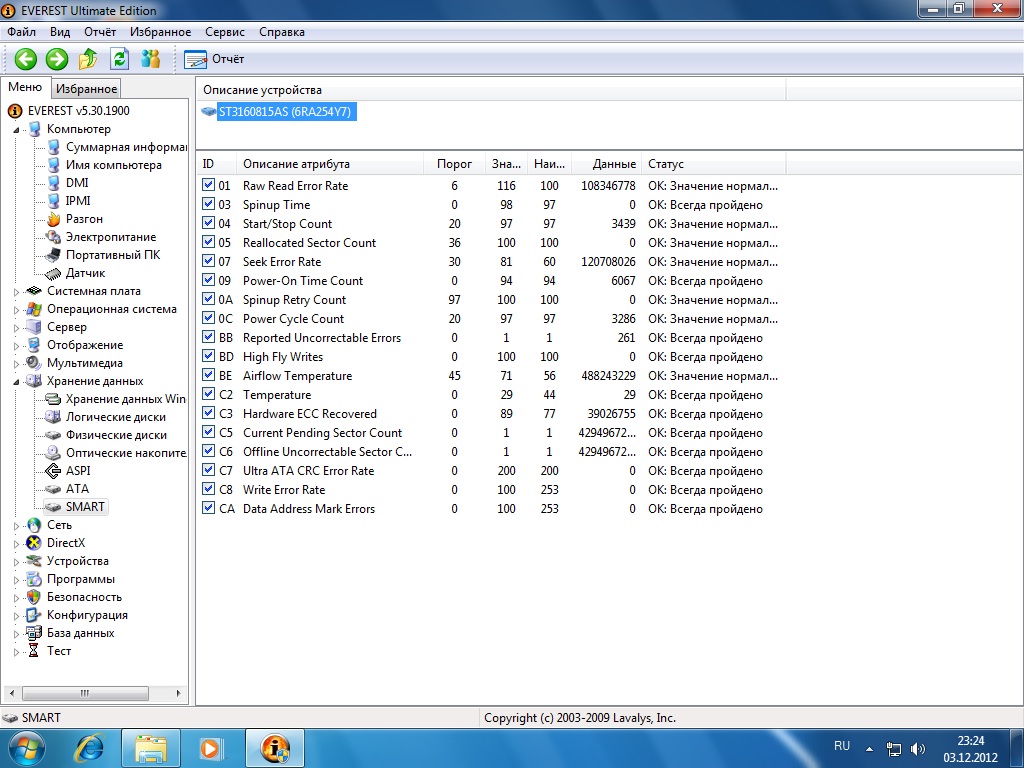1024x768 pixels.
Task: Select the ST3160815AS drive device entry
Action: click(x=285, y=112)
